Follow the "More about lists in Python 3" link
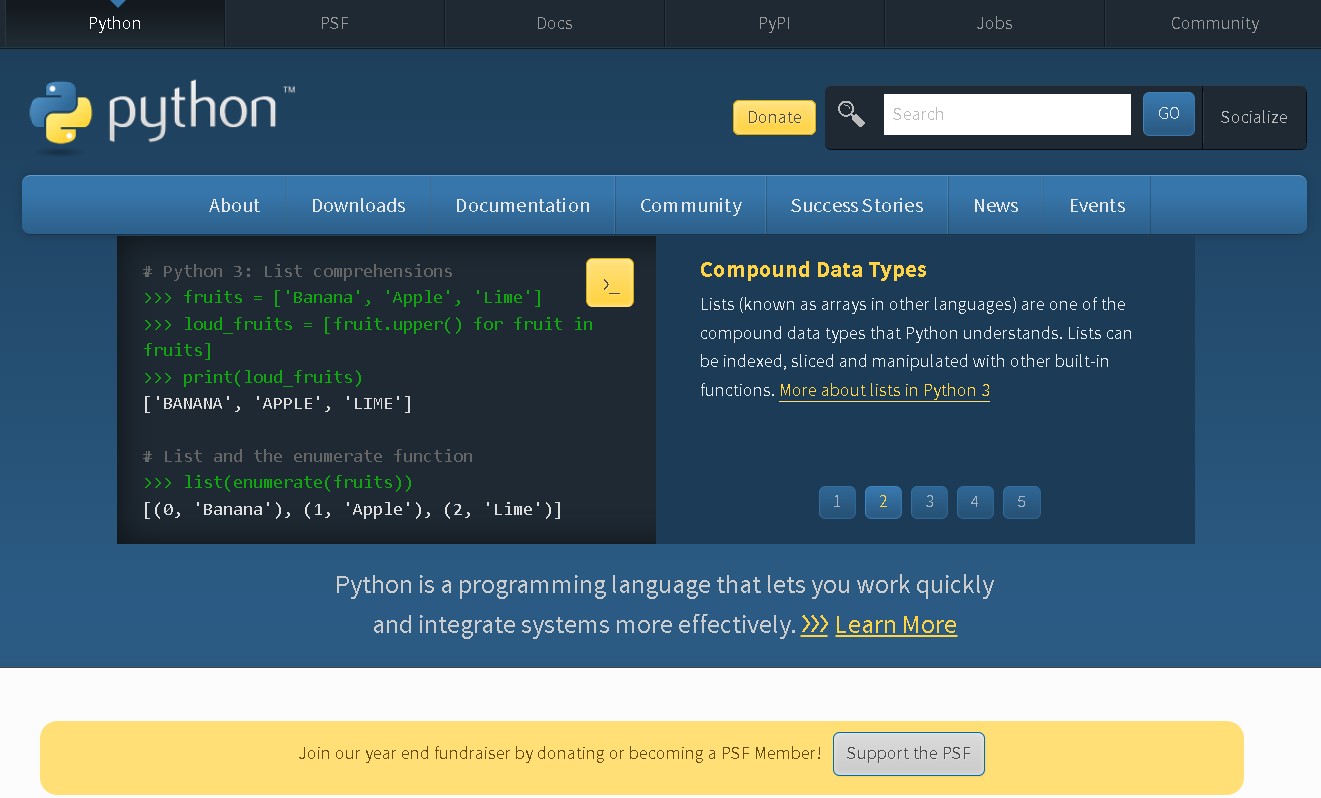Screen dimensions: 1321x798 884,390
